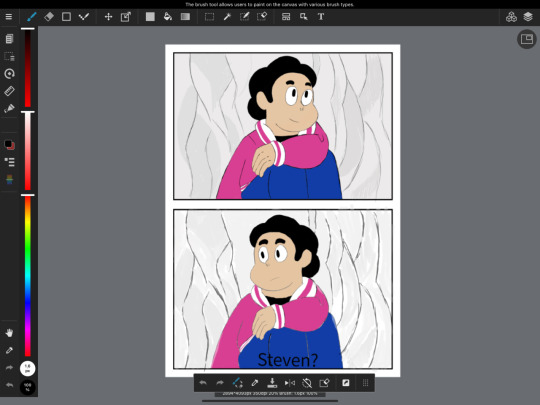Open the selection options menu in the sidebar
Viewport: 540px width, 405px height.
pyautogui.click(x=9, y=56)
